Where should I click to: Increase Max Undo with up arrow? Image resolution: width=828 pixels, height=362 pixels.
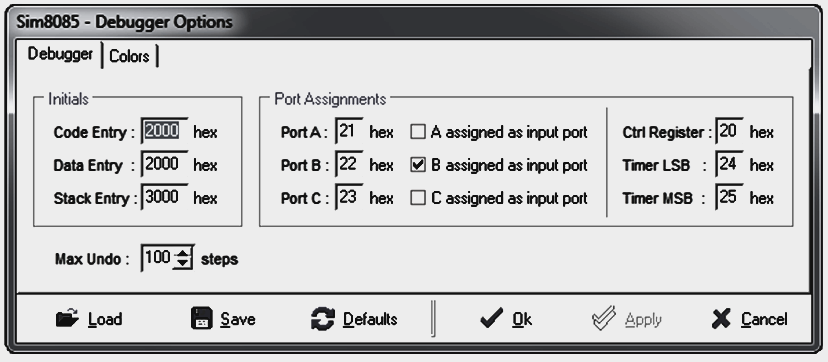(183, 253)
